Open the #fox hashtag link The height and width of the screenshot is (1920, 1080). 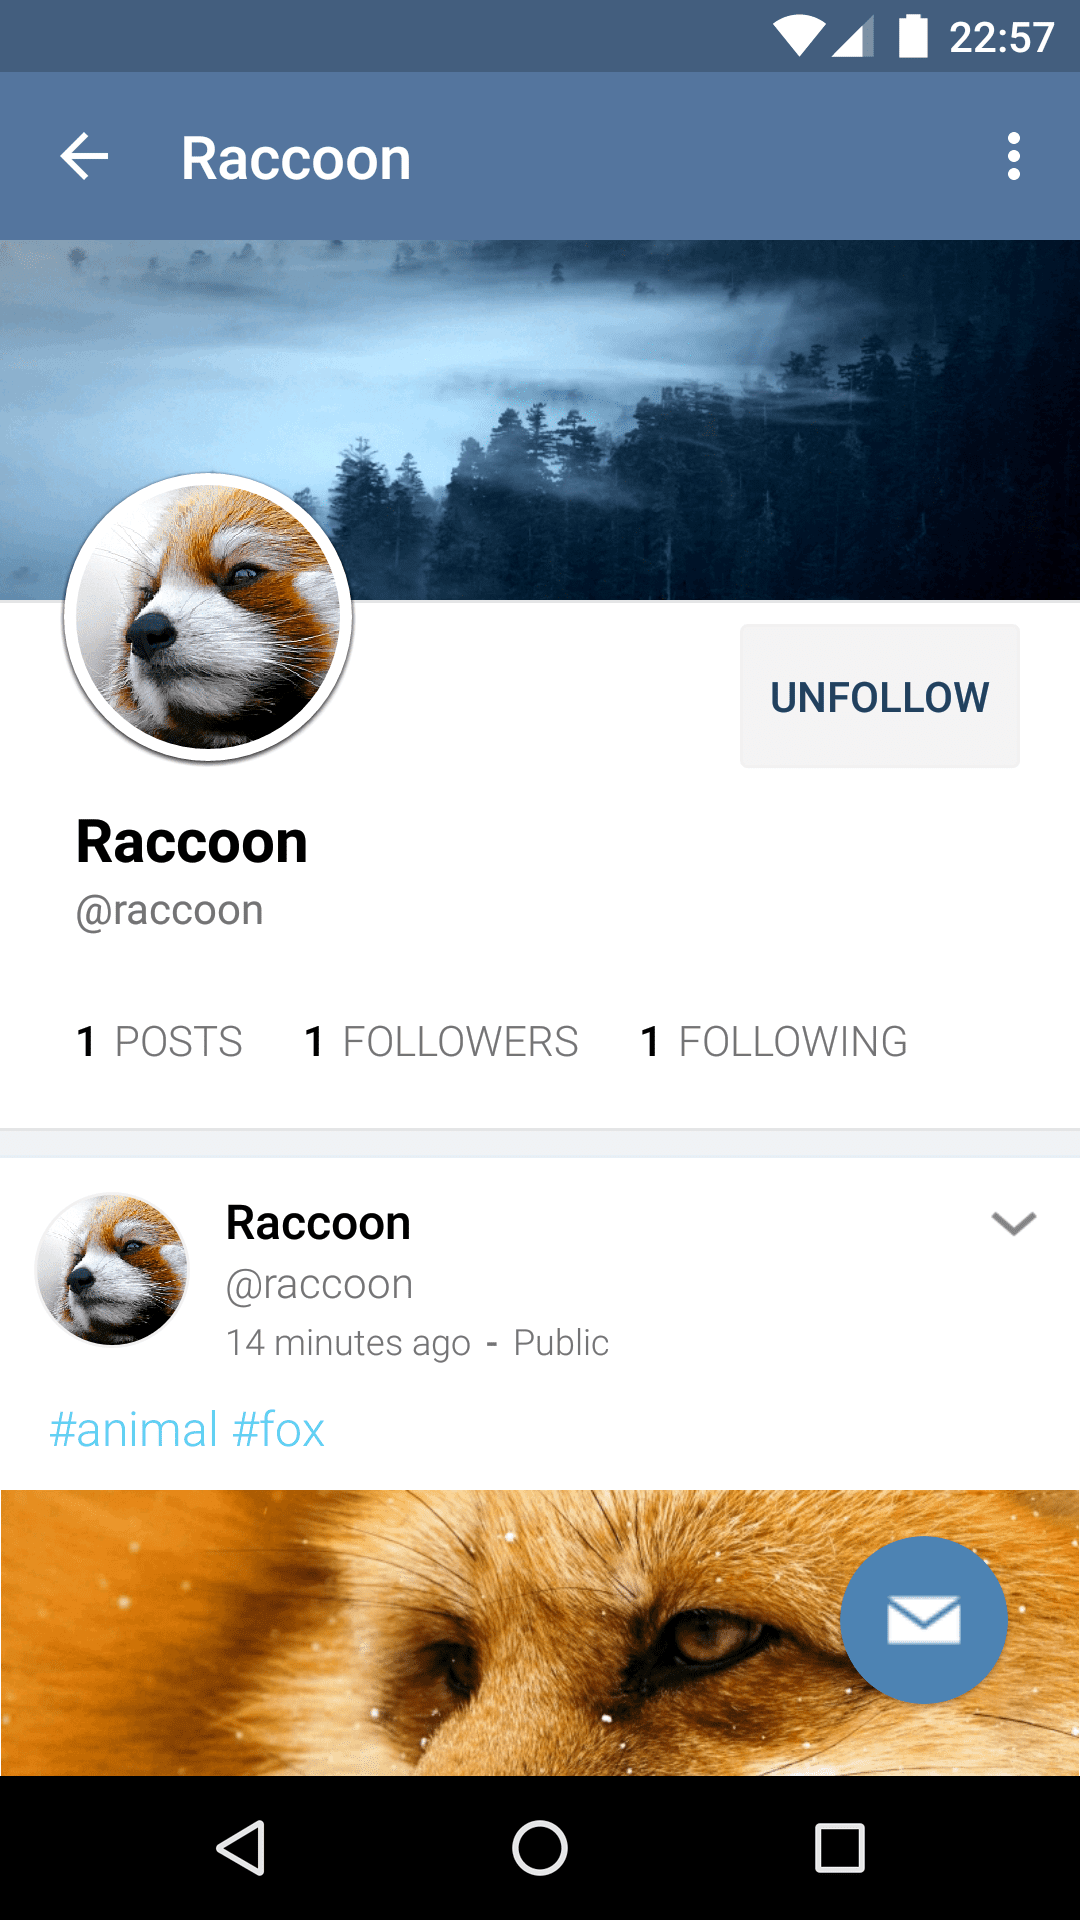point(279,1430)
